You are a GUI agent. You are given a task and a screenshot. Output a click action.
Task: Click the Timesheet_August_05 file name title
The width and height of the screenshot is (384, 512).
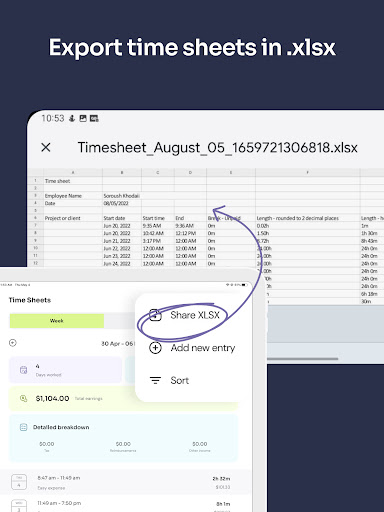217,147
